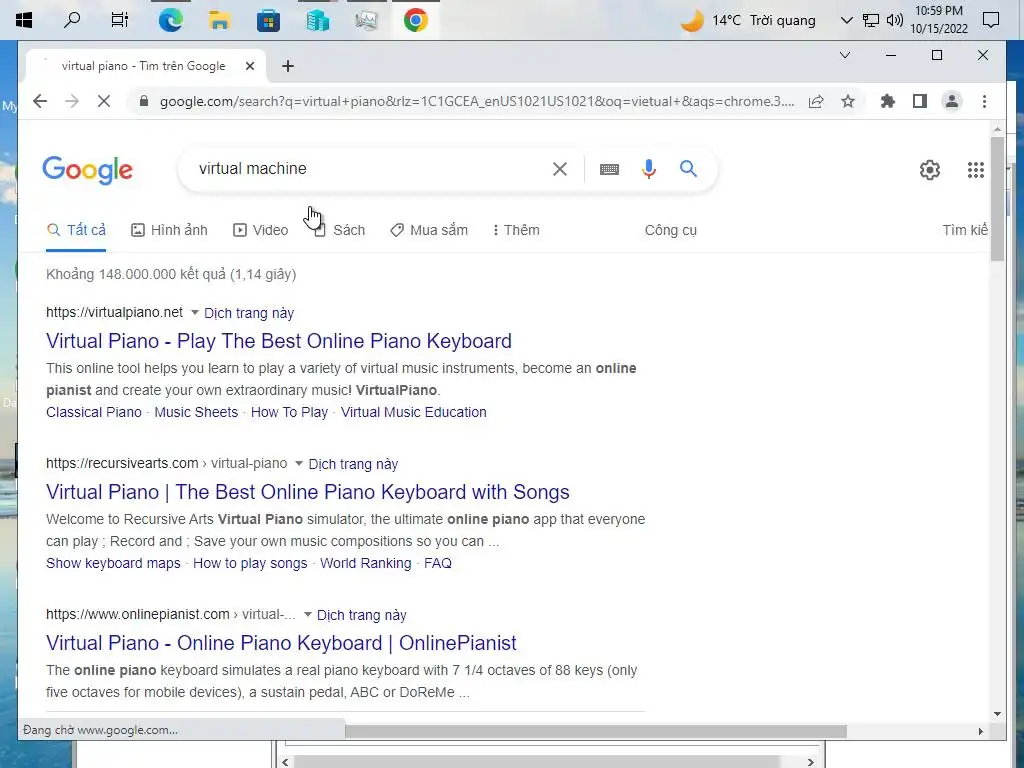Switch to the Sách tab
The width and height of the screenshot is (1024, 768).
coord(340,230)
